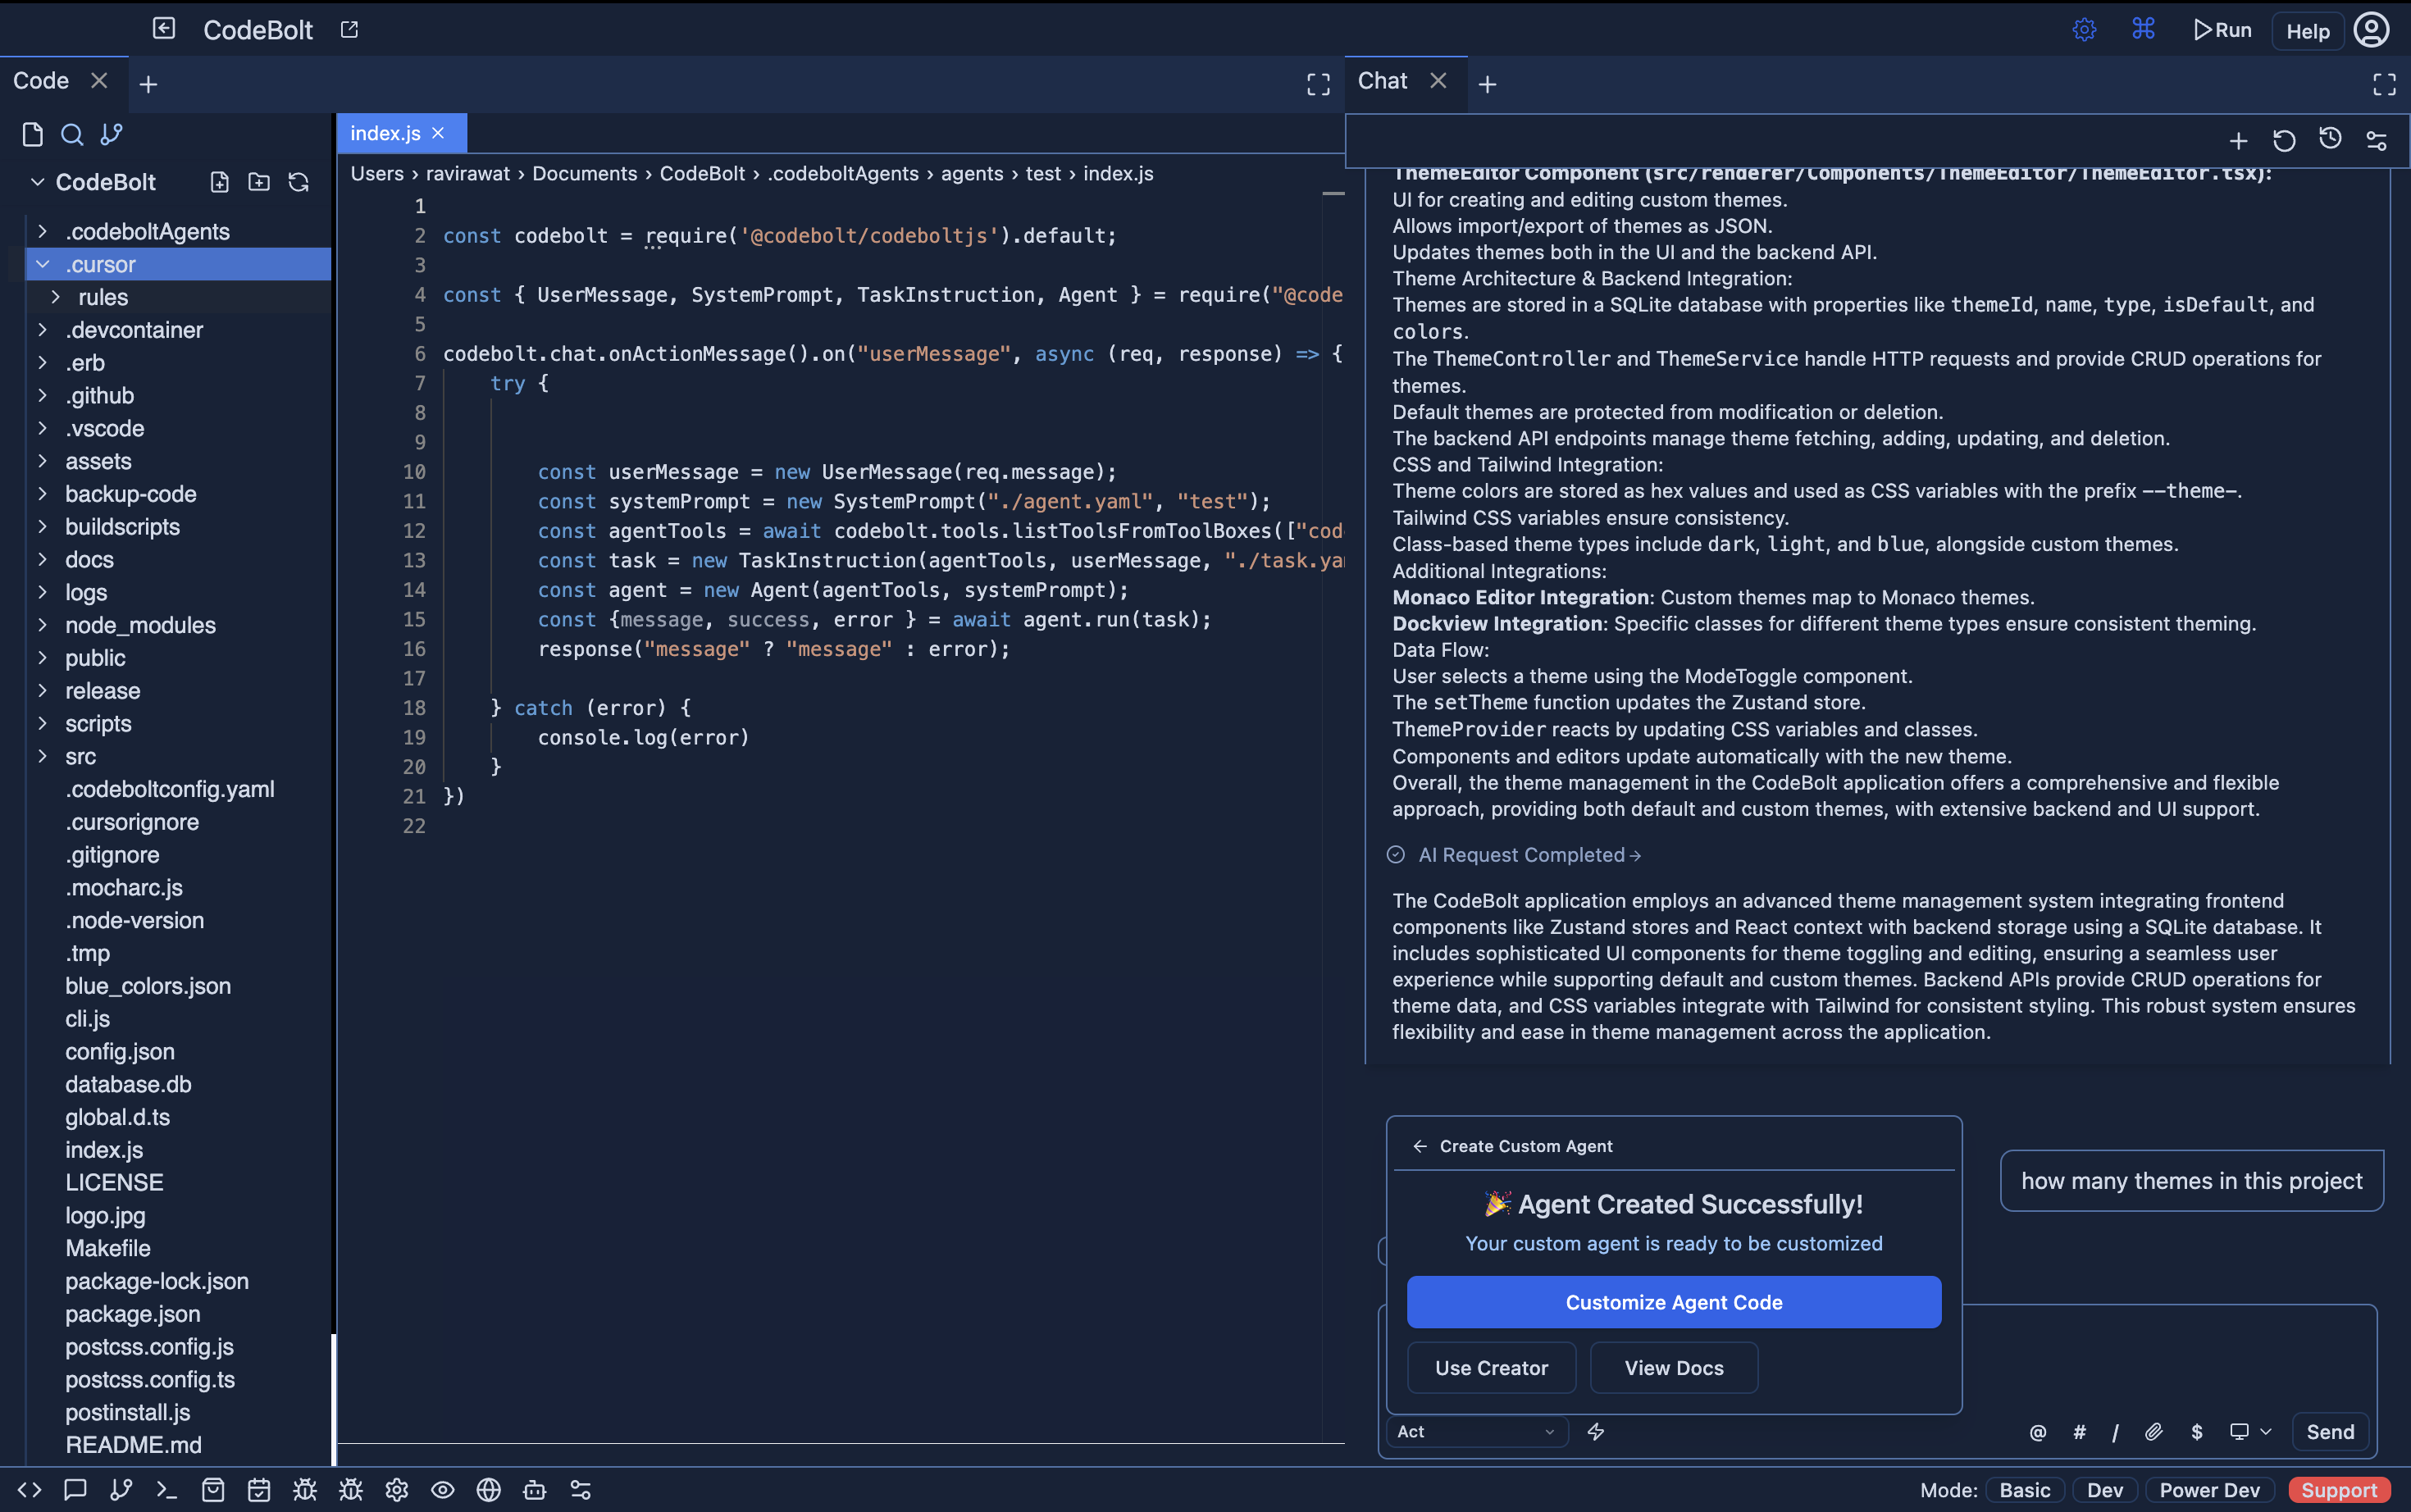Click the eye preview icon in bottom bar
The image size is (2411, 1512).
pyautogui.click(x=443, y=1490)
